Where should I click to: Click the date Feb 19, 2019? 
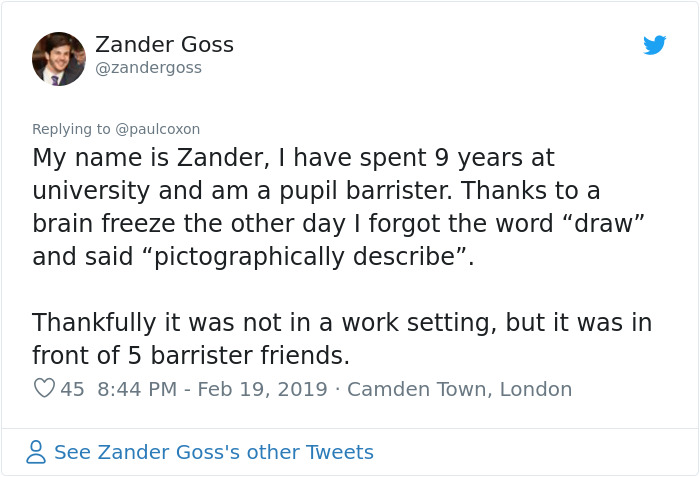(x=263, y=389)
